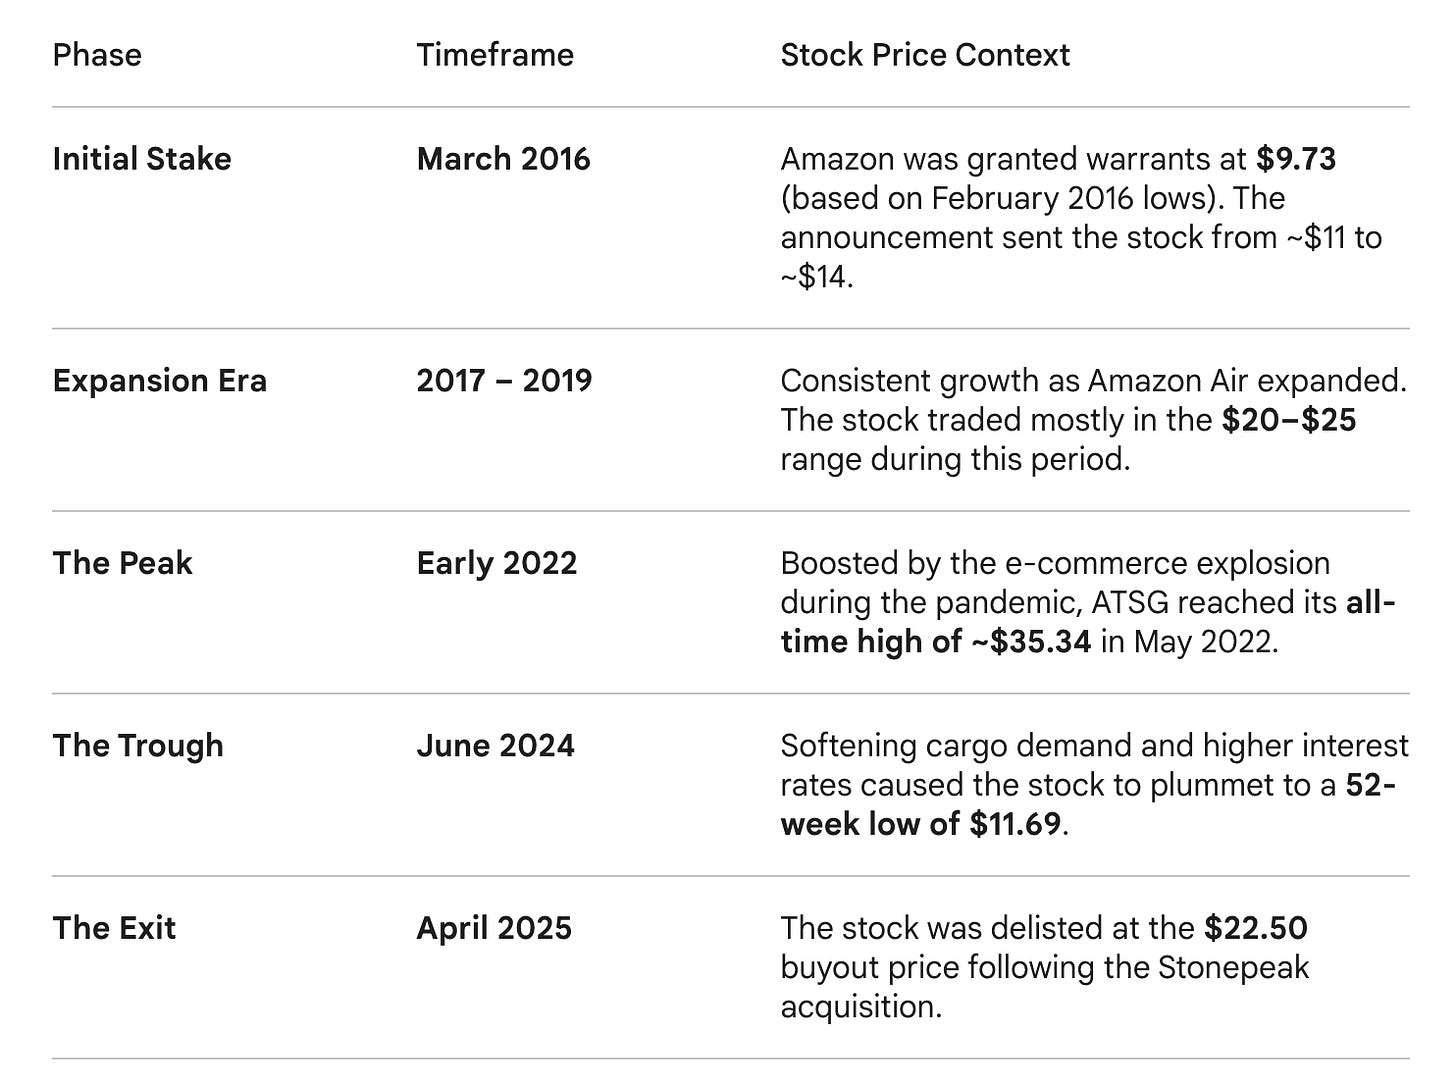Select the Expansion Era row label
The height and width of the screenshot is (1079, 1456).
160,381
